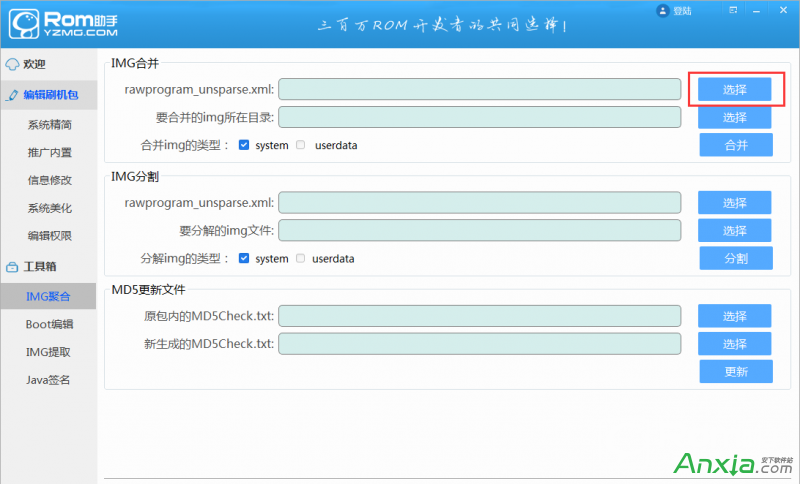
Task: Focus the 原包内的MD5Check.txt input field
Action: 480,316
